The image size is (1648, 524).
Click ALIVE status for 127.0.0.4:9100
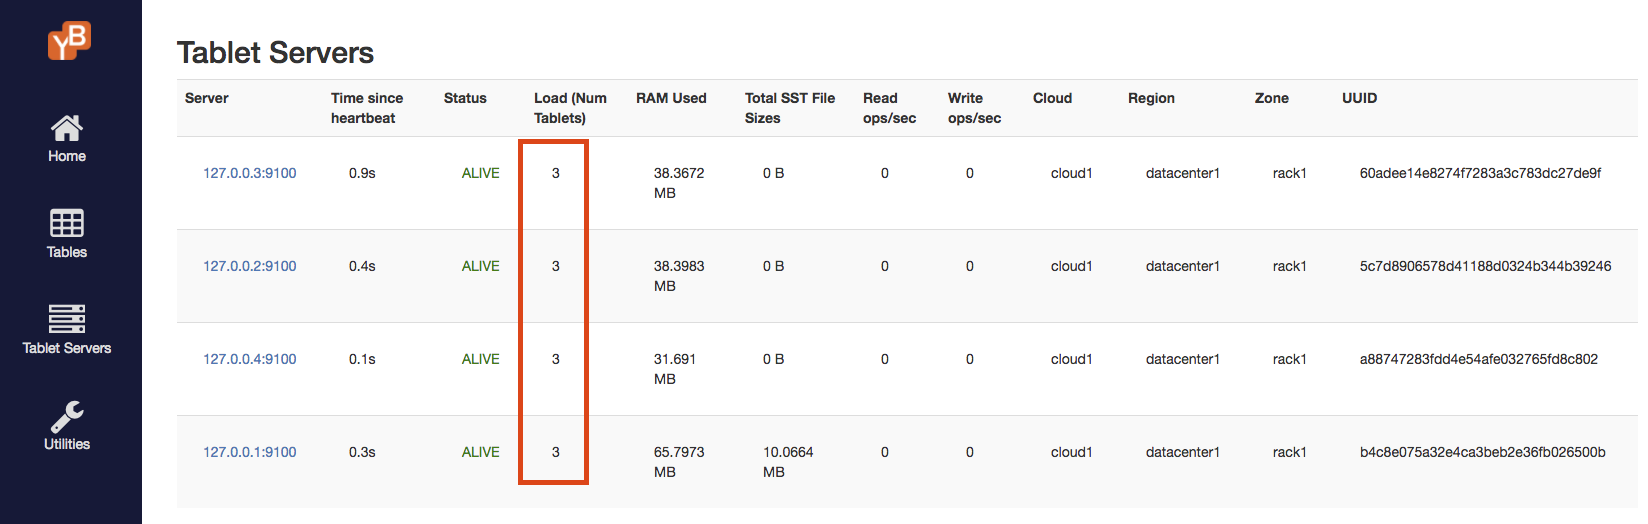coord(480,359)
